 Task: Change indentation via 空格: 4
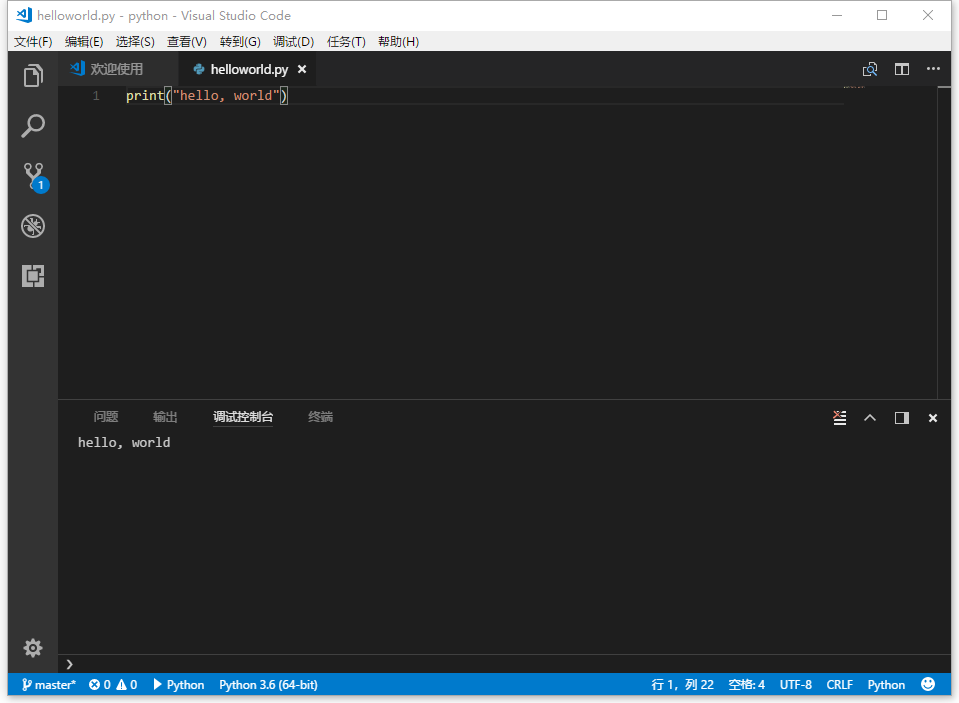coord(746,685)
